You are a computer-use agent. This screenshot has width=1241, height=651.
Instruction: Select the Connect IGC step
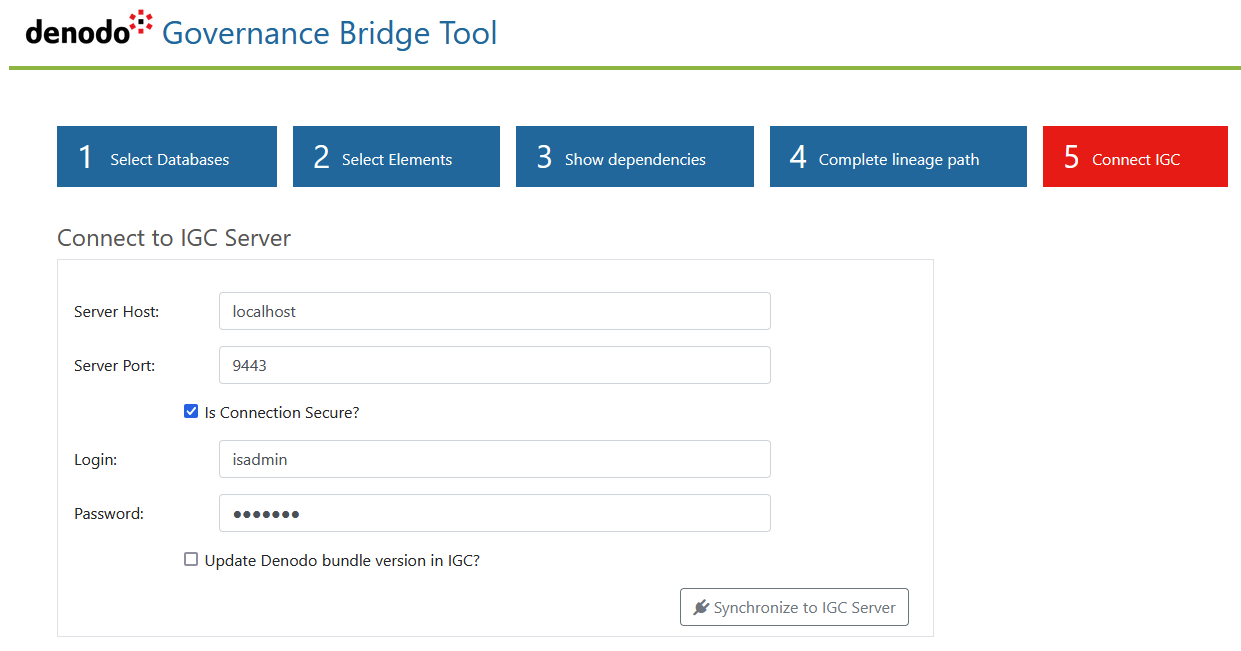click(x=1135, y=156)
